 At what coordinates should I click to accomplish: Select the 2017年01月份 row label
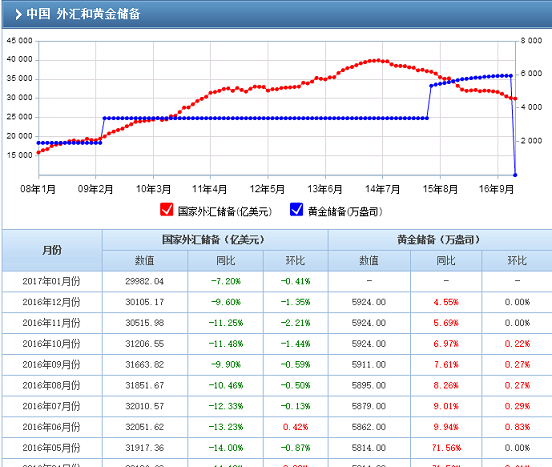click(51, 281)
